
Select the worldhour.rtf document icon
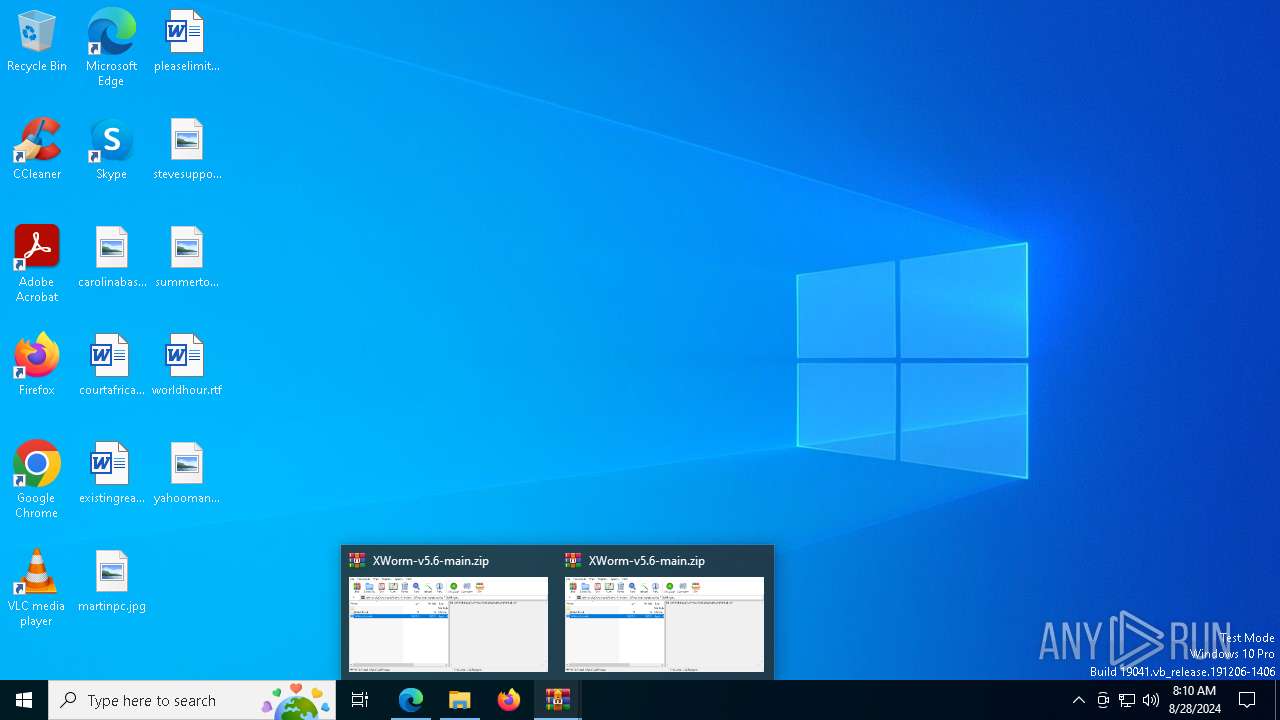click(x=186, y=366)
